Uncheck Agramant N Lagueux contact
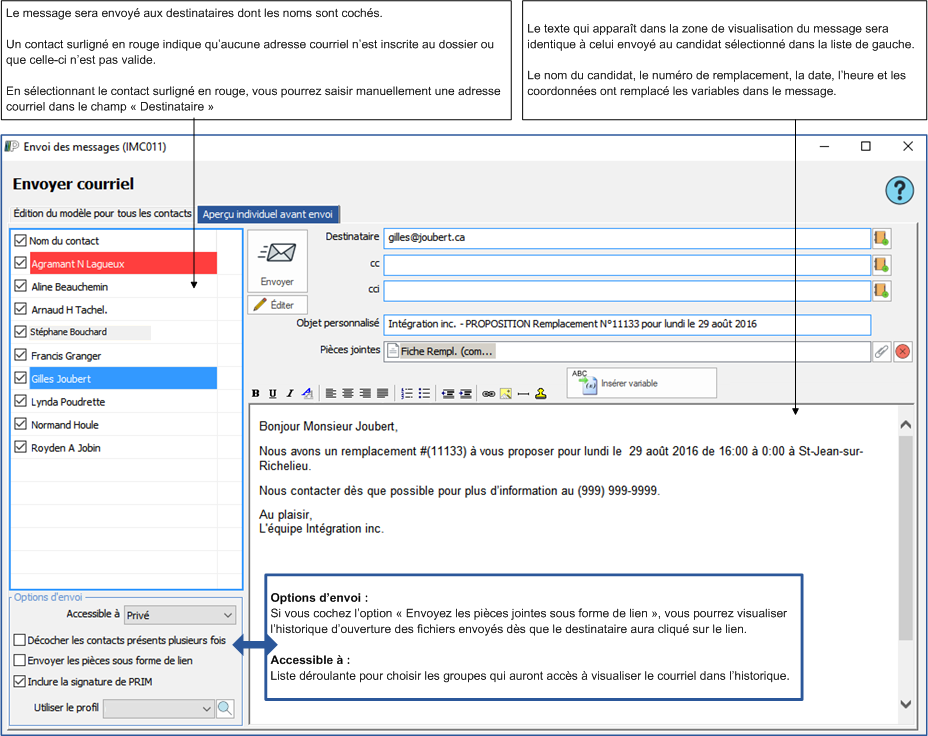928x736 pixels. pos(20,263)
